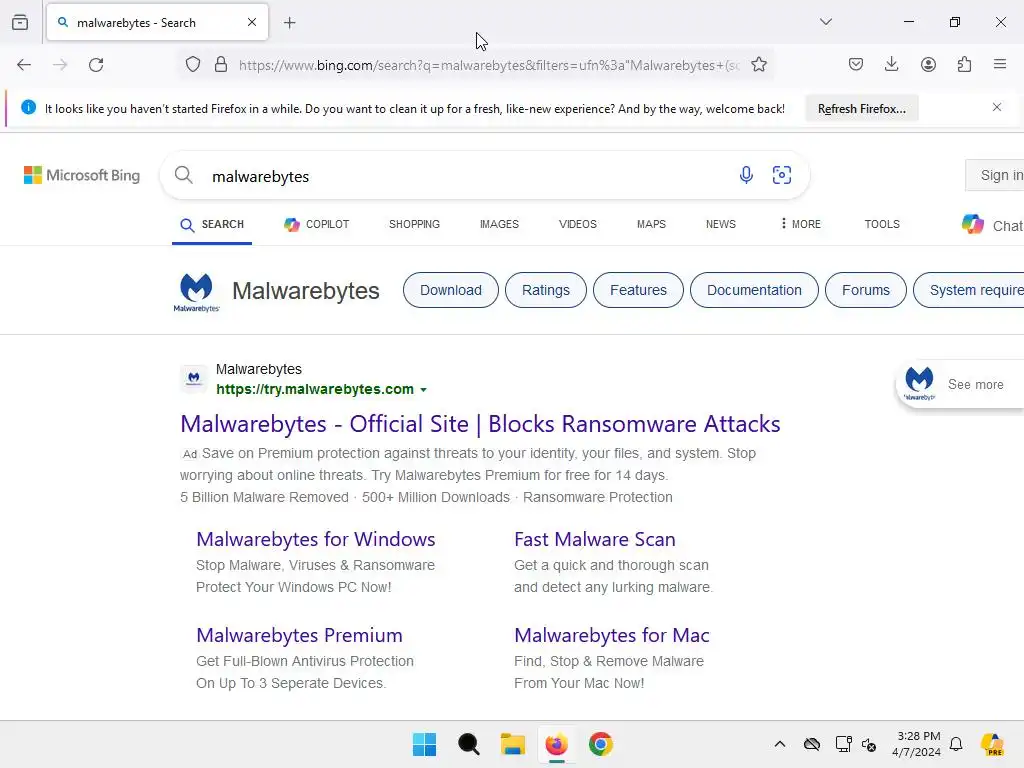Expand the MORE menu

point(801,224)
